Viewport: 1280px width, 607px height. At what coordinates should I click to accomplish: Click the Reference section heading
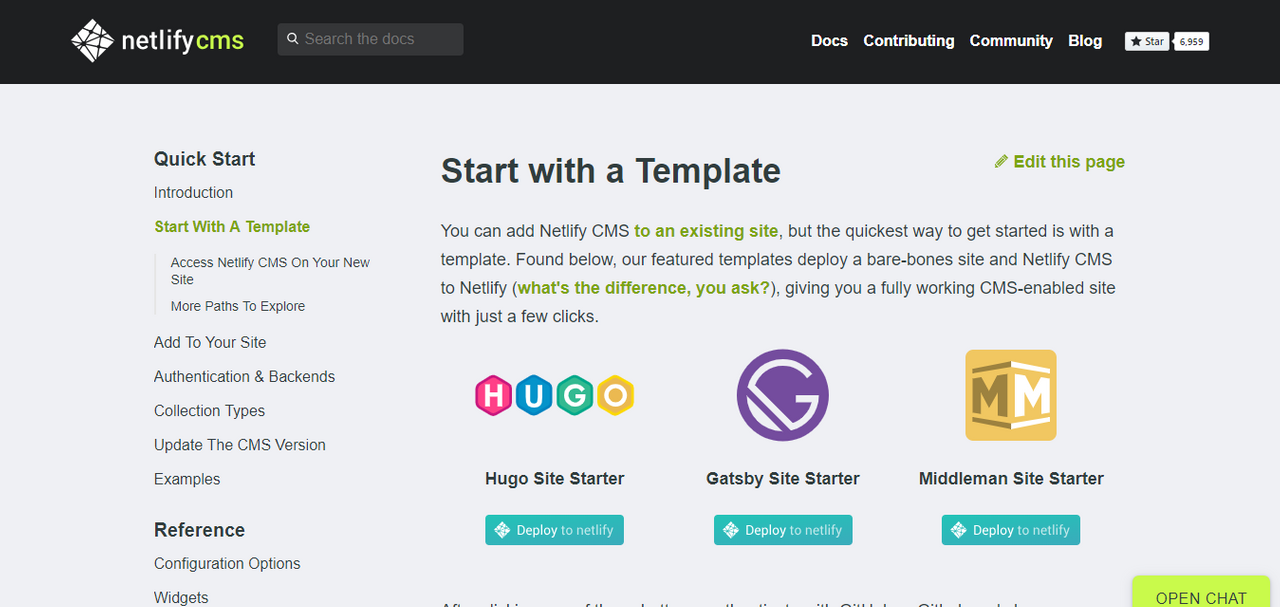[199, 530]
